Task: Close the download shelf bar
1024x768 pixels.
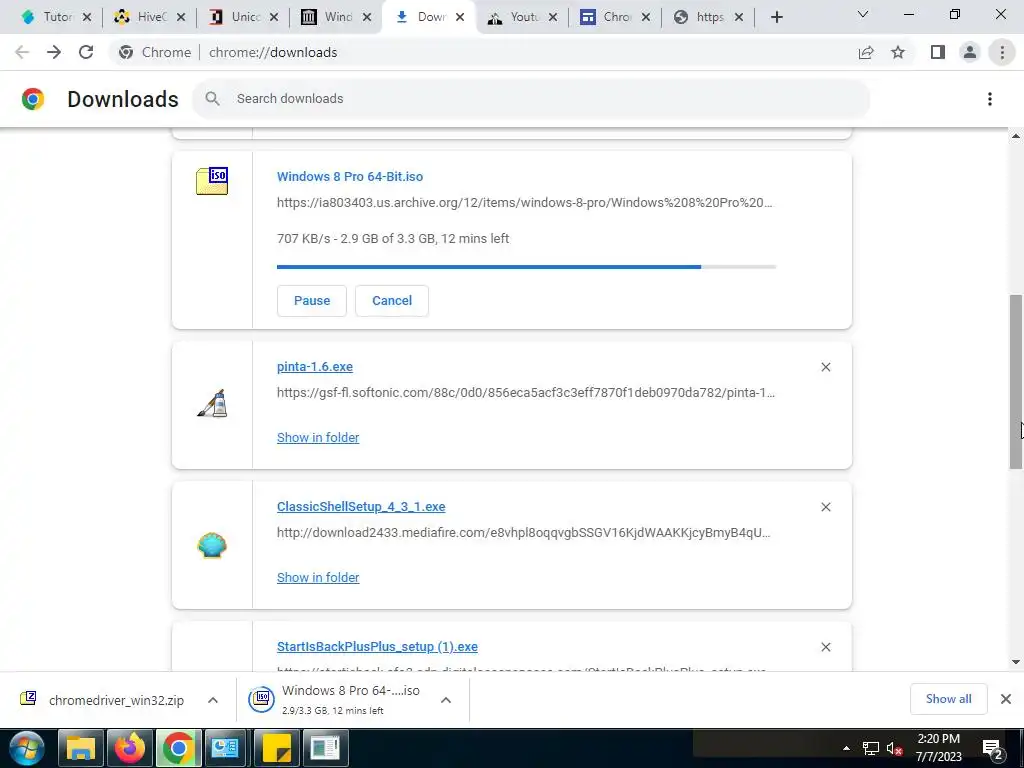Action: (x=1006, y=699)
